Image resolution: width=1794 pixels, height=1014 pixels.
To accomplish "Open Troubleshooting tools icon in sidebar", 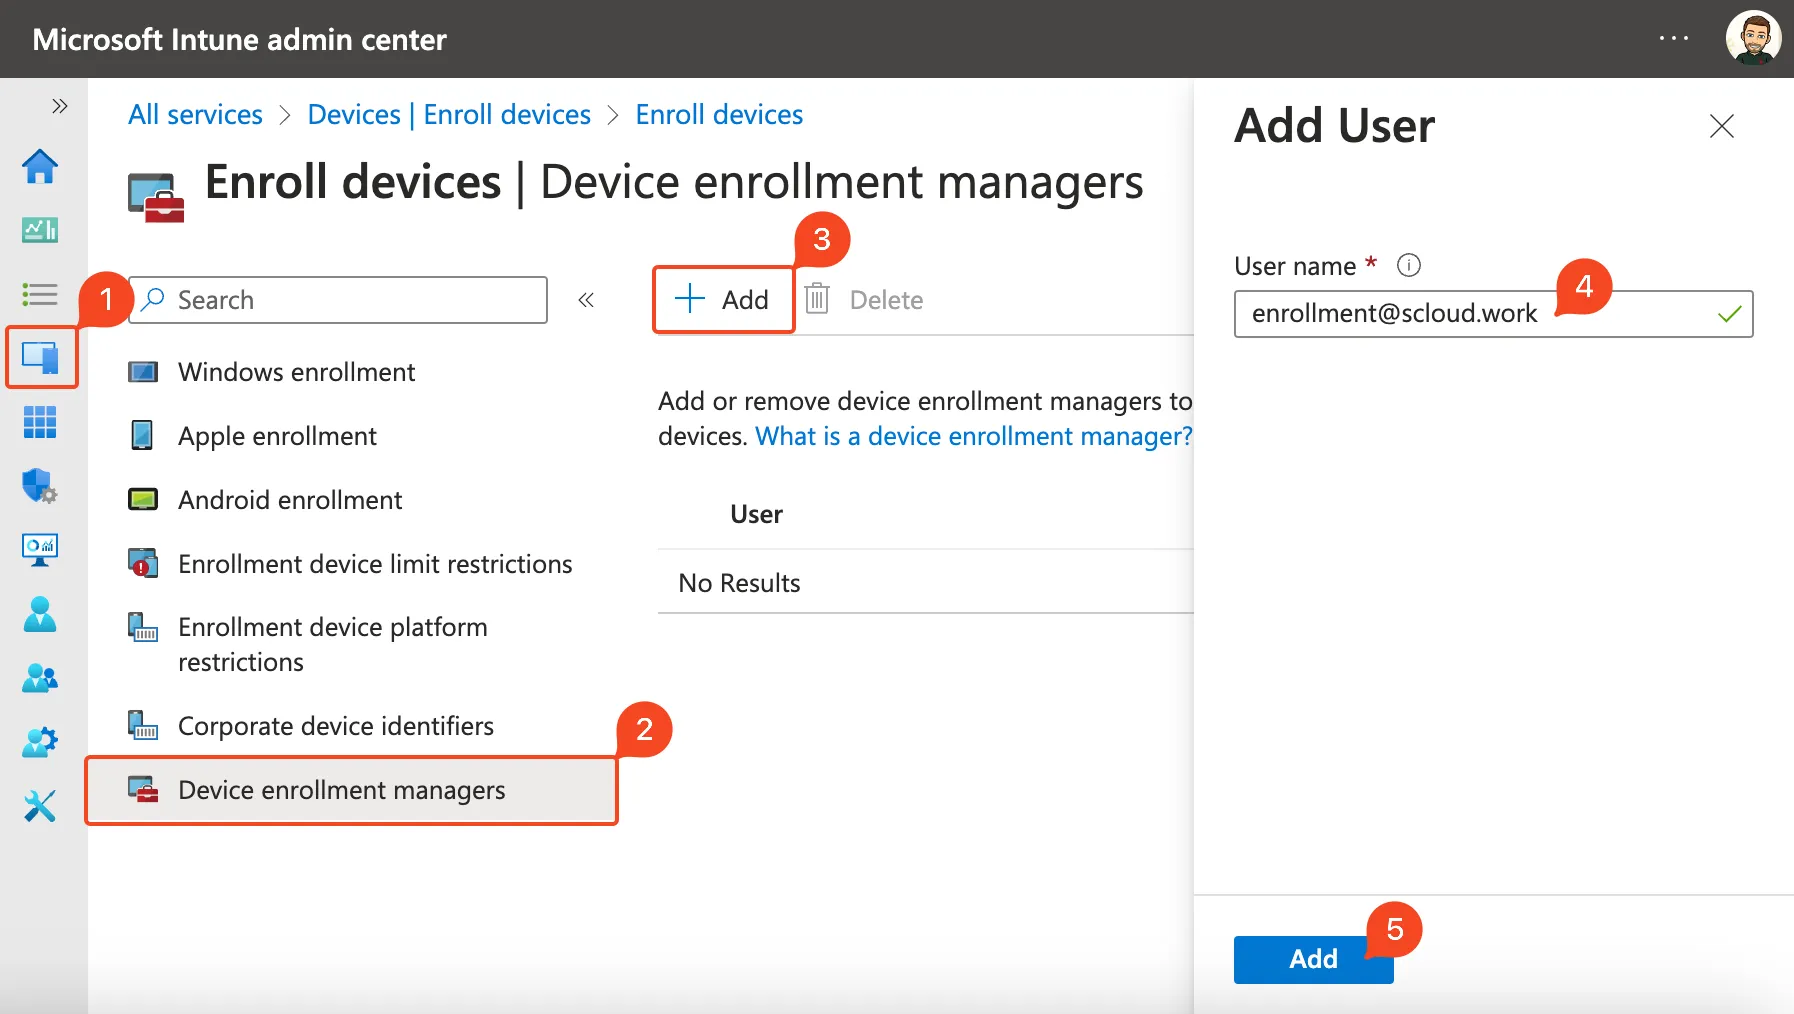I will point(40,806).
